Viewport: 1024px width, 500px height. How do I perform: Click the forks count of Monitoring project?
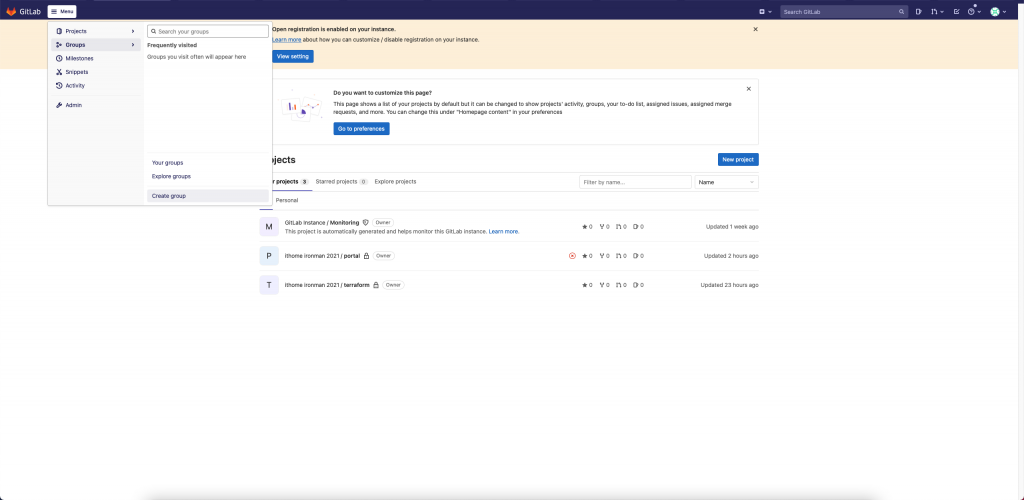tap(604, 227)
